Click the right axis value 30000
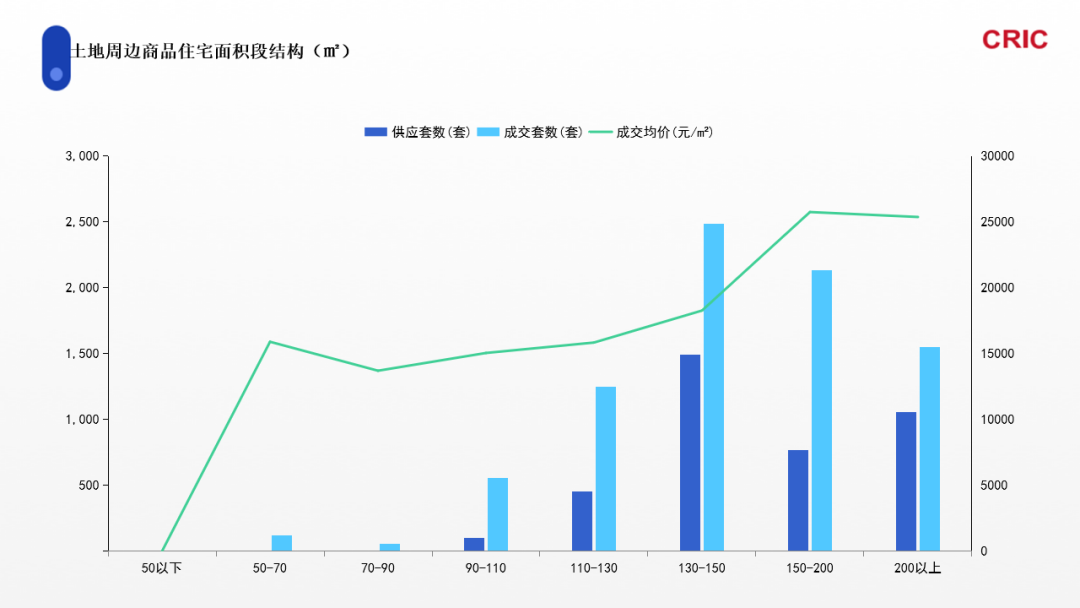This screenshot has height=608, width=1080. click(997, 156)
